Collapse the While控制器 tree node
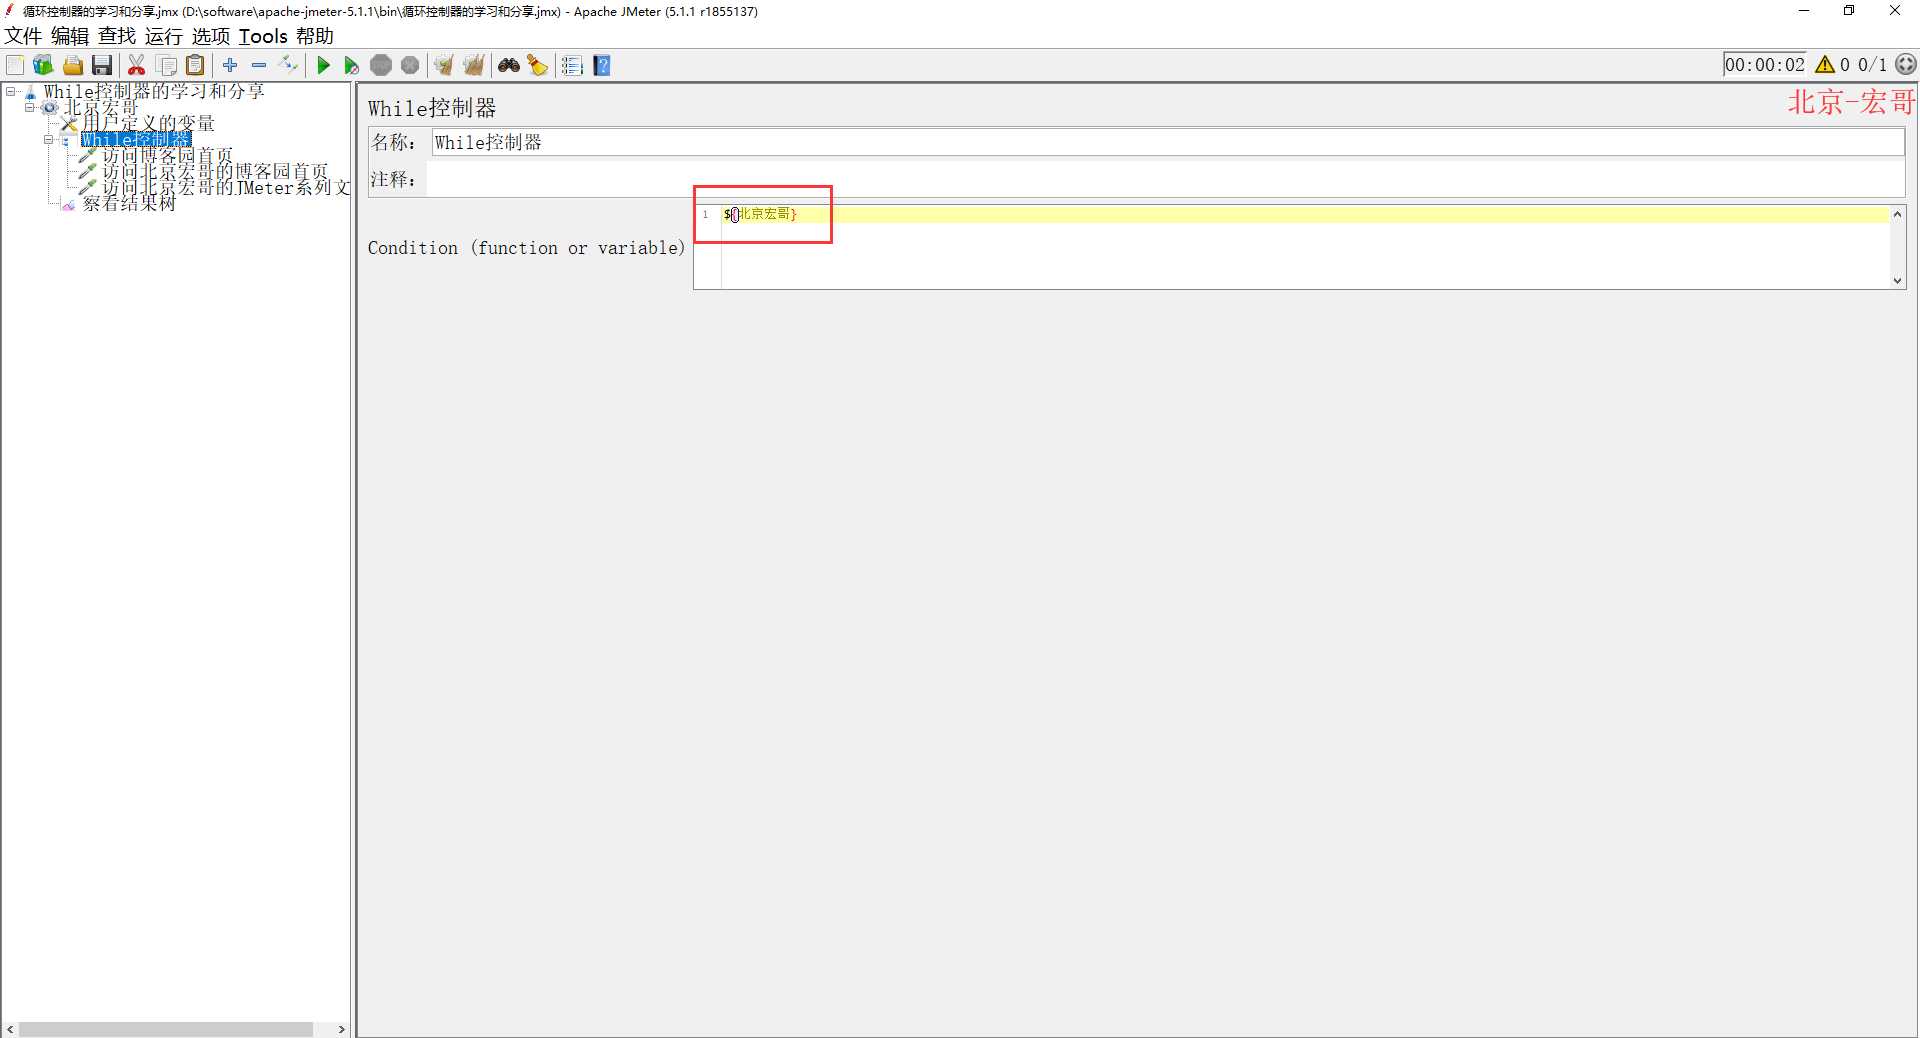The width and height of the screenshot is (1920, 1038). point(48,140)
